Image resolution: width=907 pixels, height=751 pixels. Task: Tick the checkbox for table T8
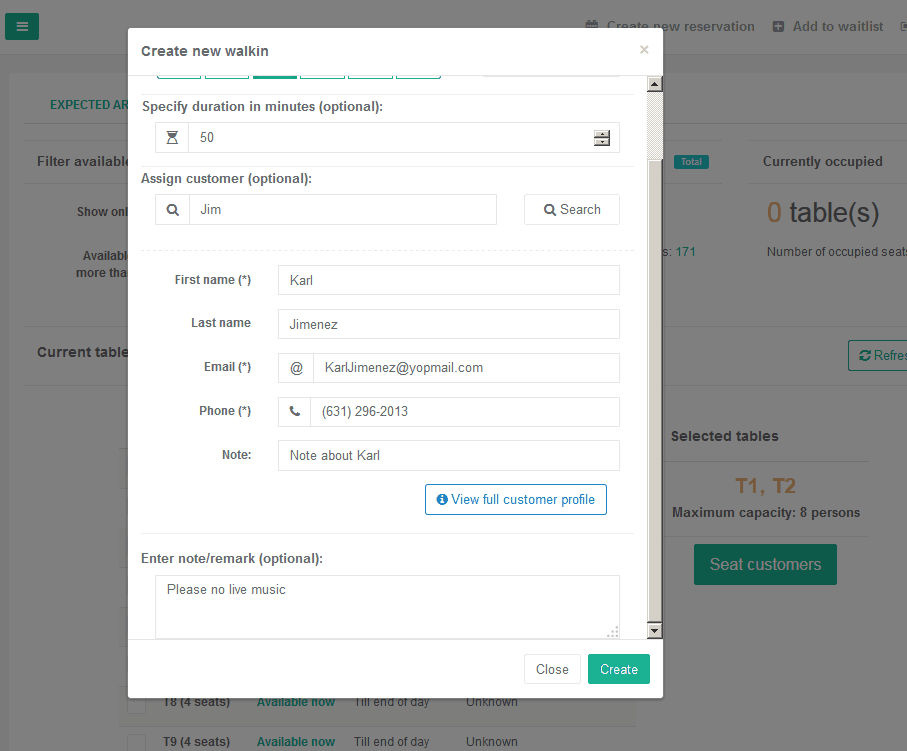click(137, 705)
